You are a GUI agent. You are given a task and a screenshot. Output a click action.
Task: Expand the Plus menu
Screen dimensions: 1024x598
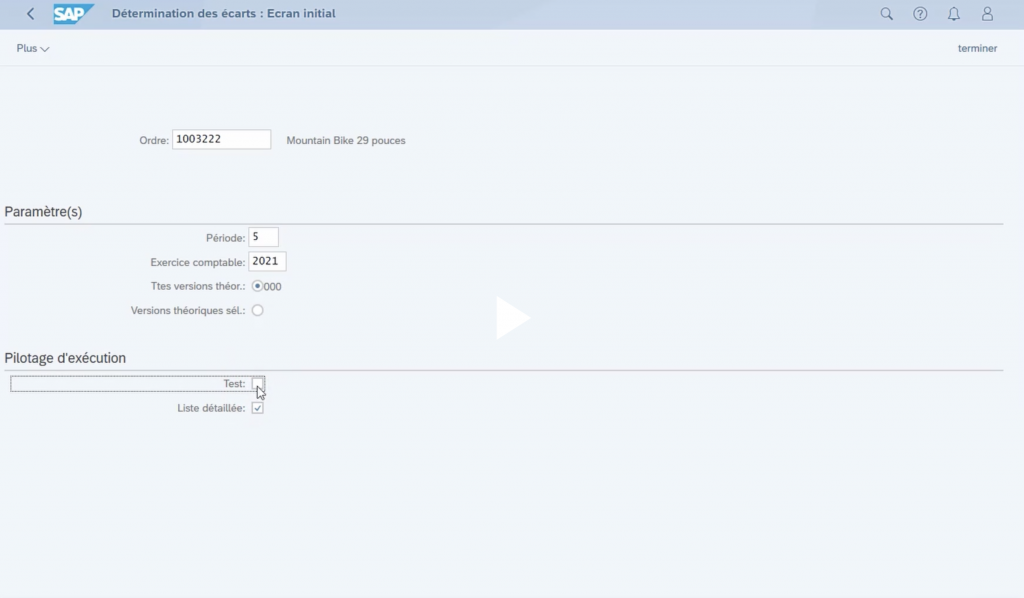33,48
